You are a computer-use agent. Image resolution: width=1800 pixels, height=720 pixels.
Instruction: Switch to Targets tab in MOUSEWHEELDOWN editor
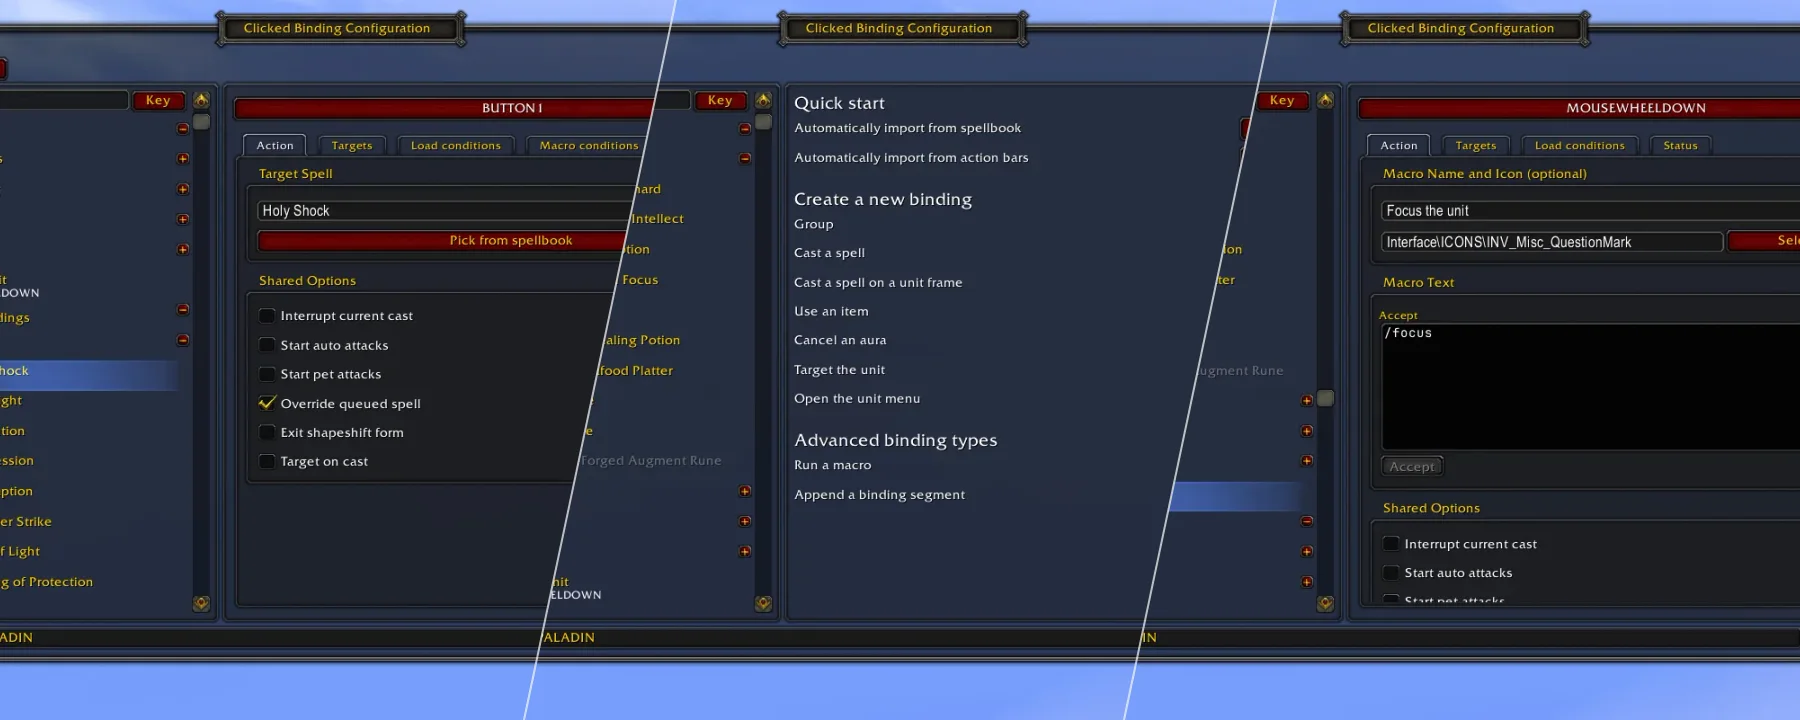[x=1476, y=146]
